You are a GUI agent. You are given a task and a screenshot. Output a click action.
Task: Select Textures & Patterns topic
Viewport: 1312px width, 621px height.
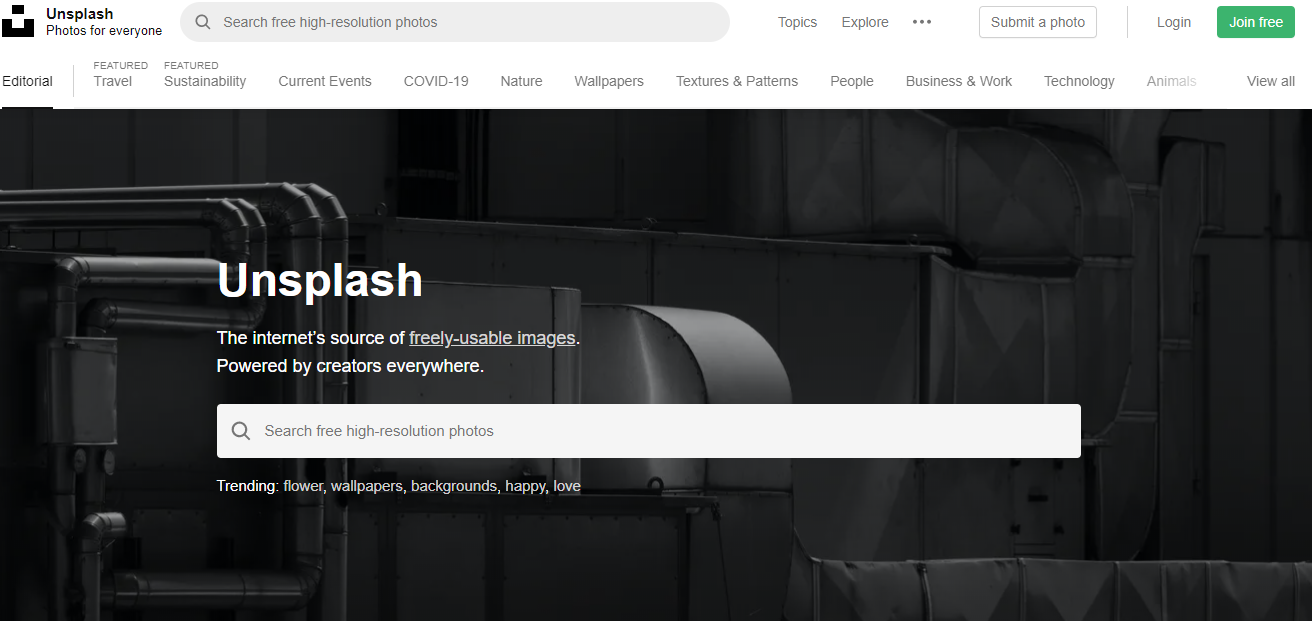[737, 81]
